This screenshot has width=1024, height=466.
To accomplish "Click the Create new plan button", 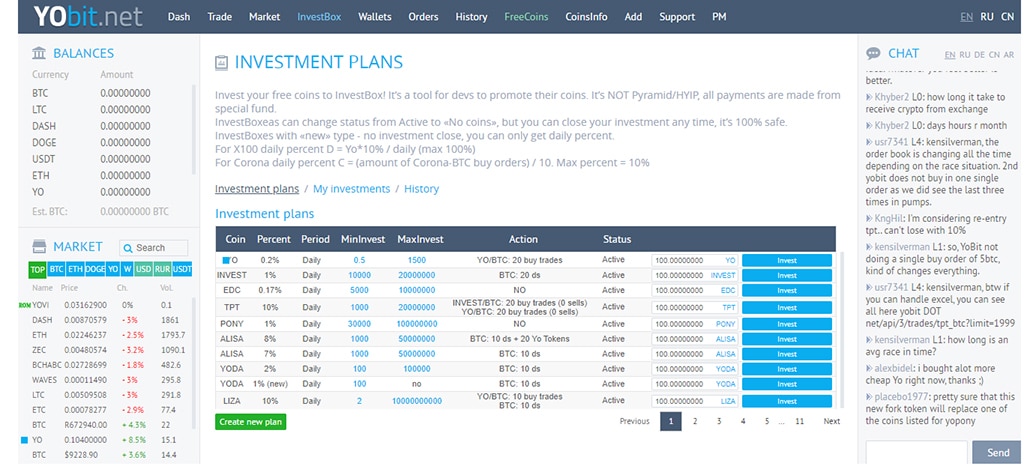I will pos(251,422).
